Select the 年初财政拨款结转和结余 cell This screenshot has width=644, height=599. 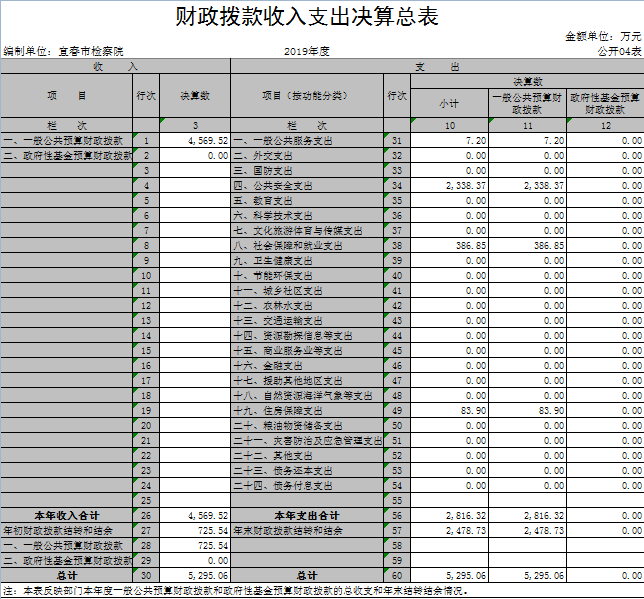click(x=66, y=530)
